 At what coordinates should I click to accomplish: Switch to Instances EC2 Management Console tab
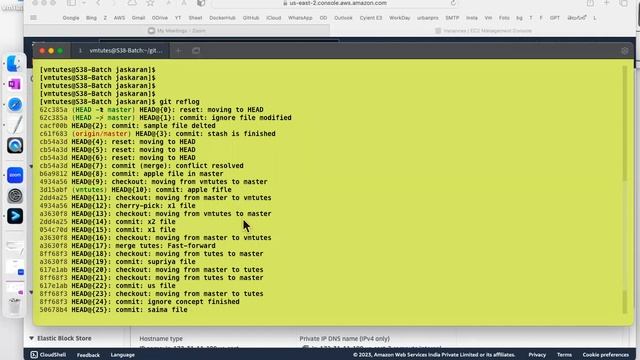pyautogui.click(x=483, y=31)
